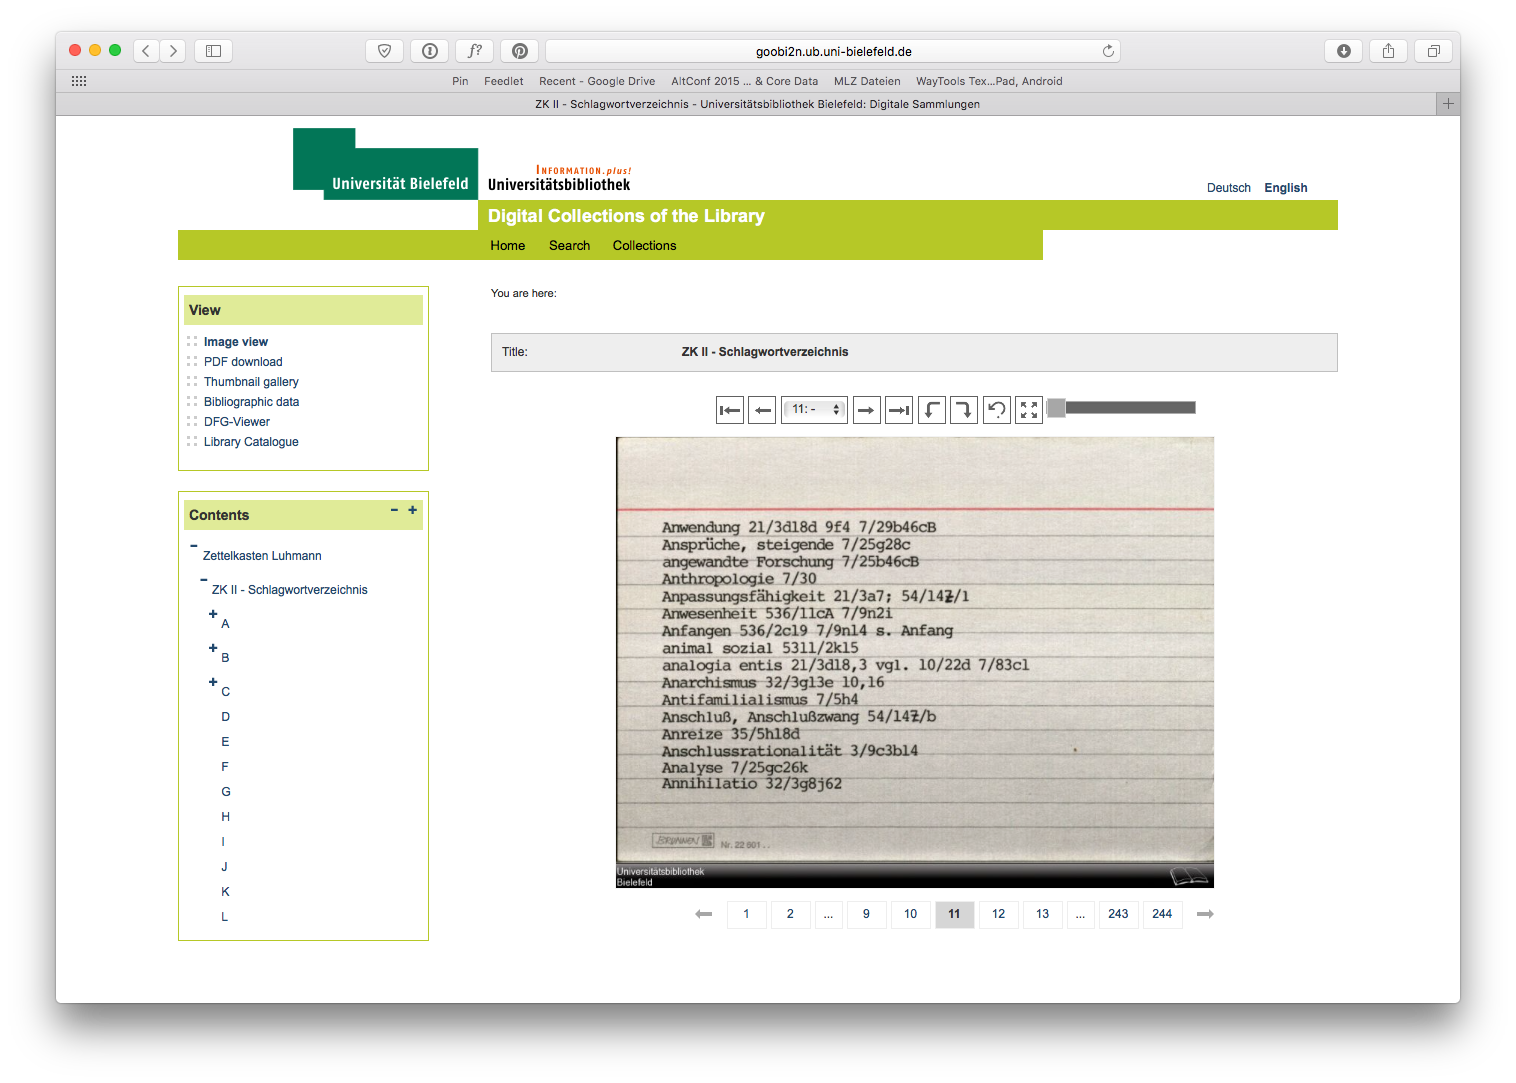Screen dimensions: 1516x1083
Task: Rotate the card image counterclockwise
Action: click(932, 410)
